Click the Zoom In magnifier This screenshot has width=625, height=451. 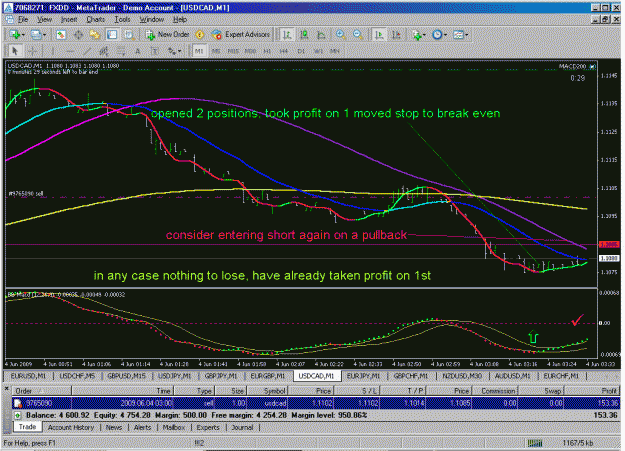(340, 35)
